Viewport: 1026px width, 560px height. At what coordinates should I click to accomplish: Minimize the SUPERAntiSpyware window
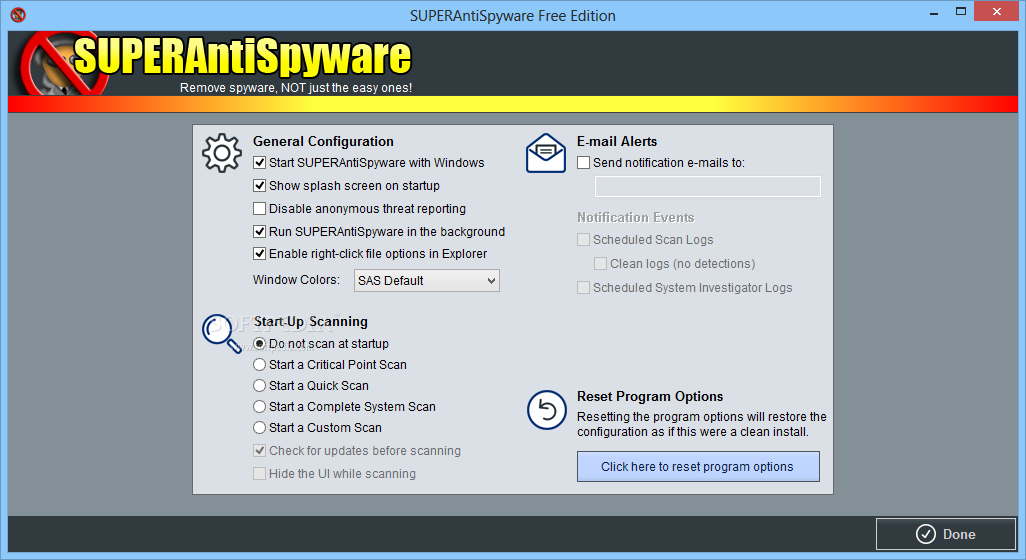coord(934,12)
